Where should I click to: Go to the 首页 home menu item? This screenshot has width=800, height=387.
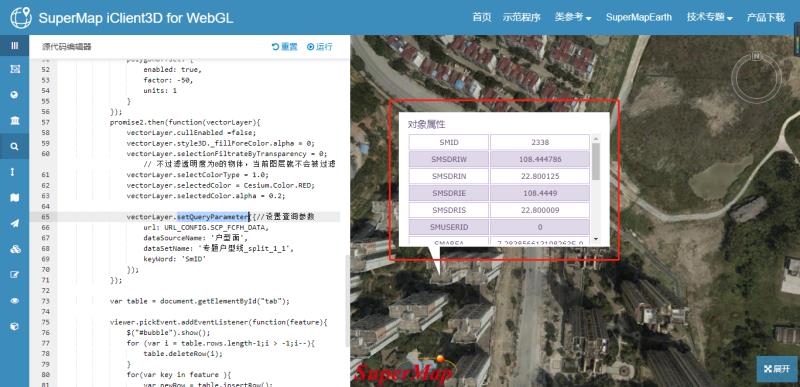(482, 17)
